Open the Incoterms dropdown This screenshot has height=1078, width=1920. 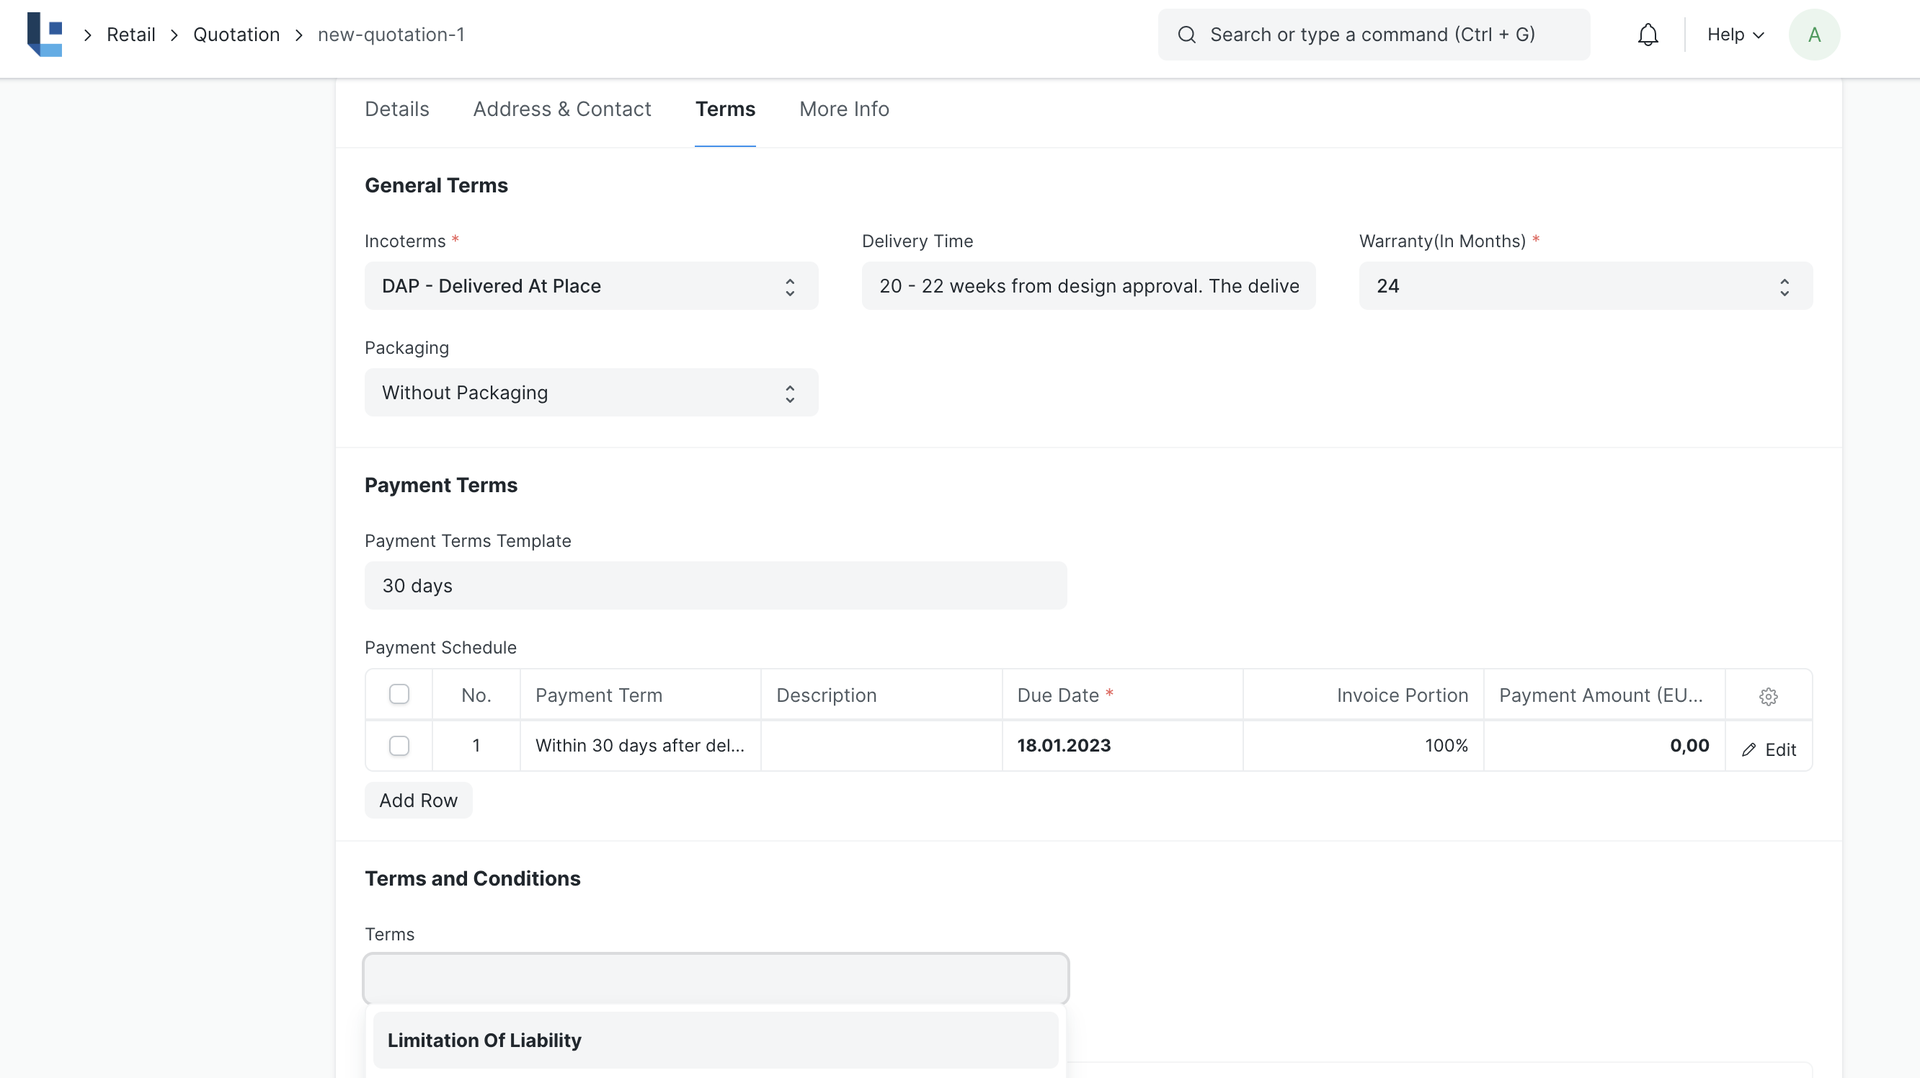click(x=590, y=286)
